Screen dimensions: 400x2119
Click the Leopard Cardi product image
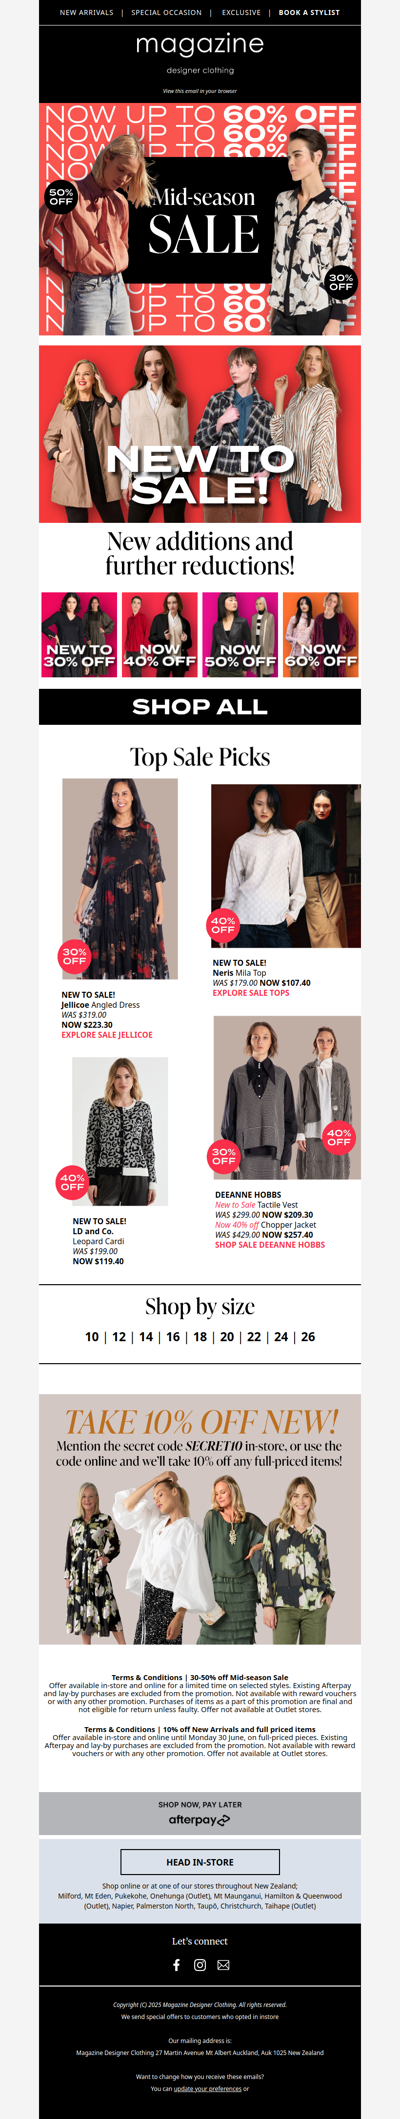(120, 1132)
